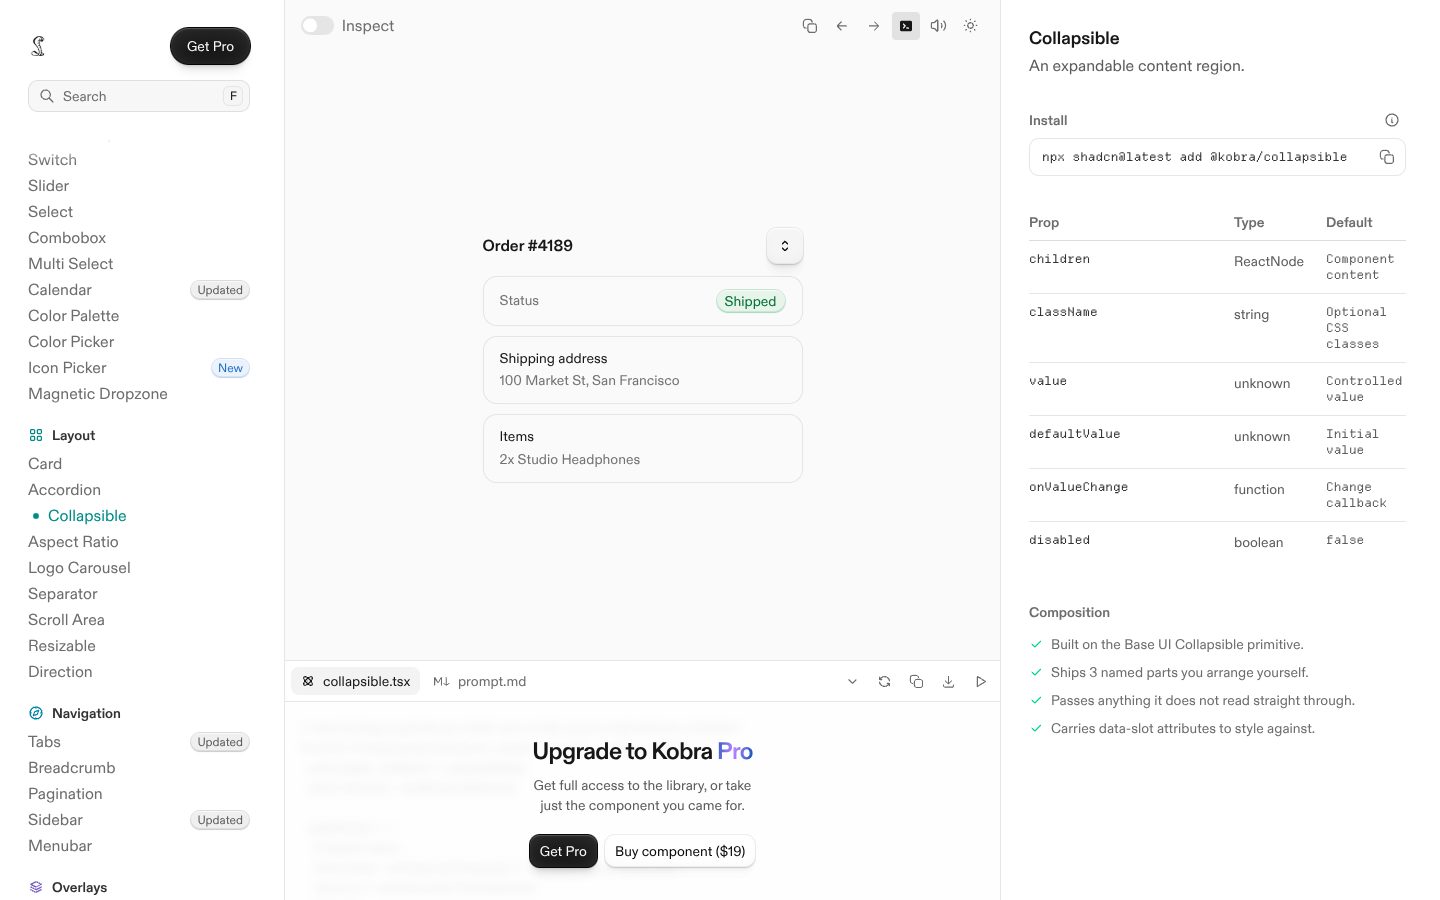
Task: Go to next component with right arrow
Action: click(874, 26)
